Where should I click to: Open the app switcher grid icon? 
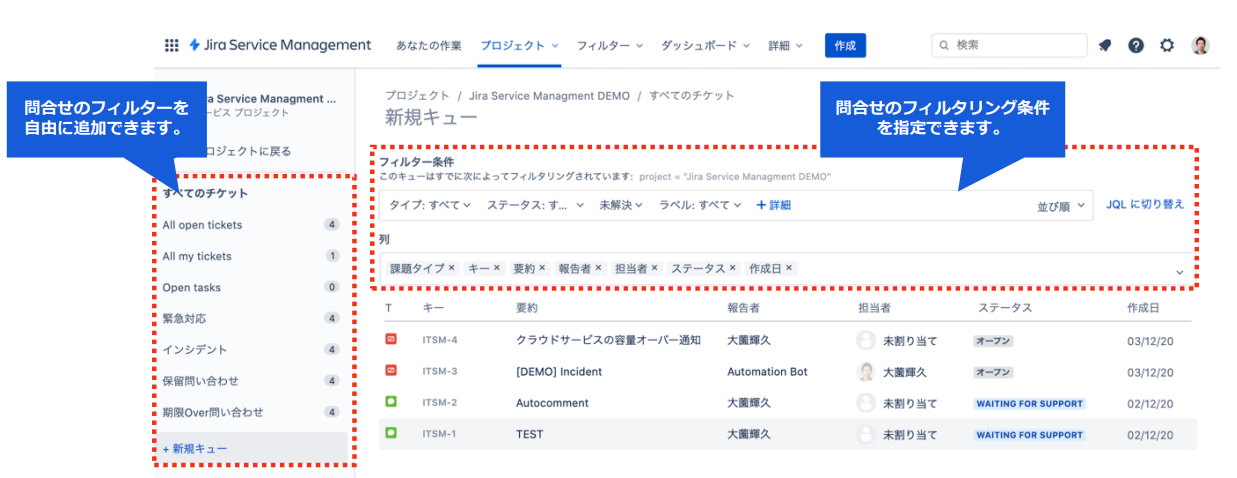tap(171, 45)
